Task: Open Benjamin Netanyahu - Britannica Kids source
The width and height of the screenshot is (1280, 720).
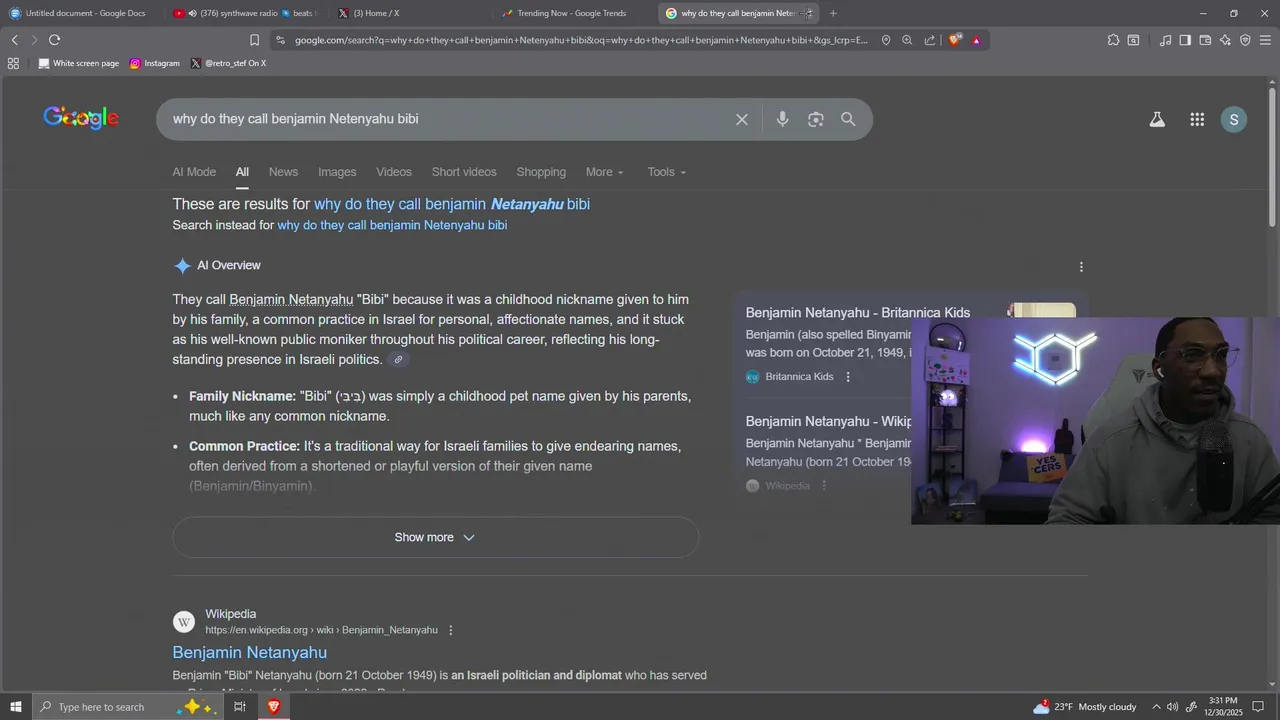Action: [x=858, y=312]
